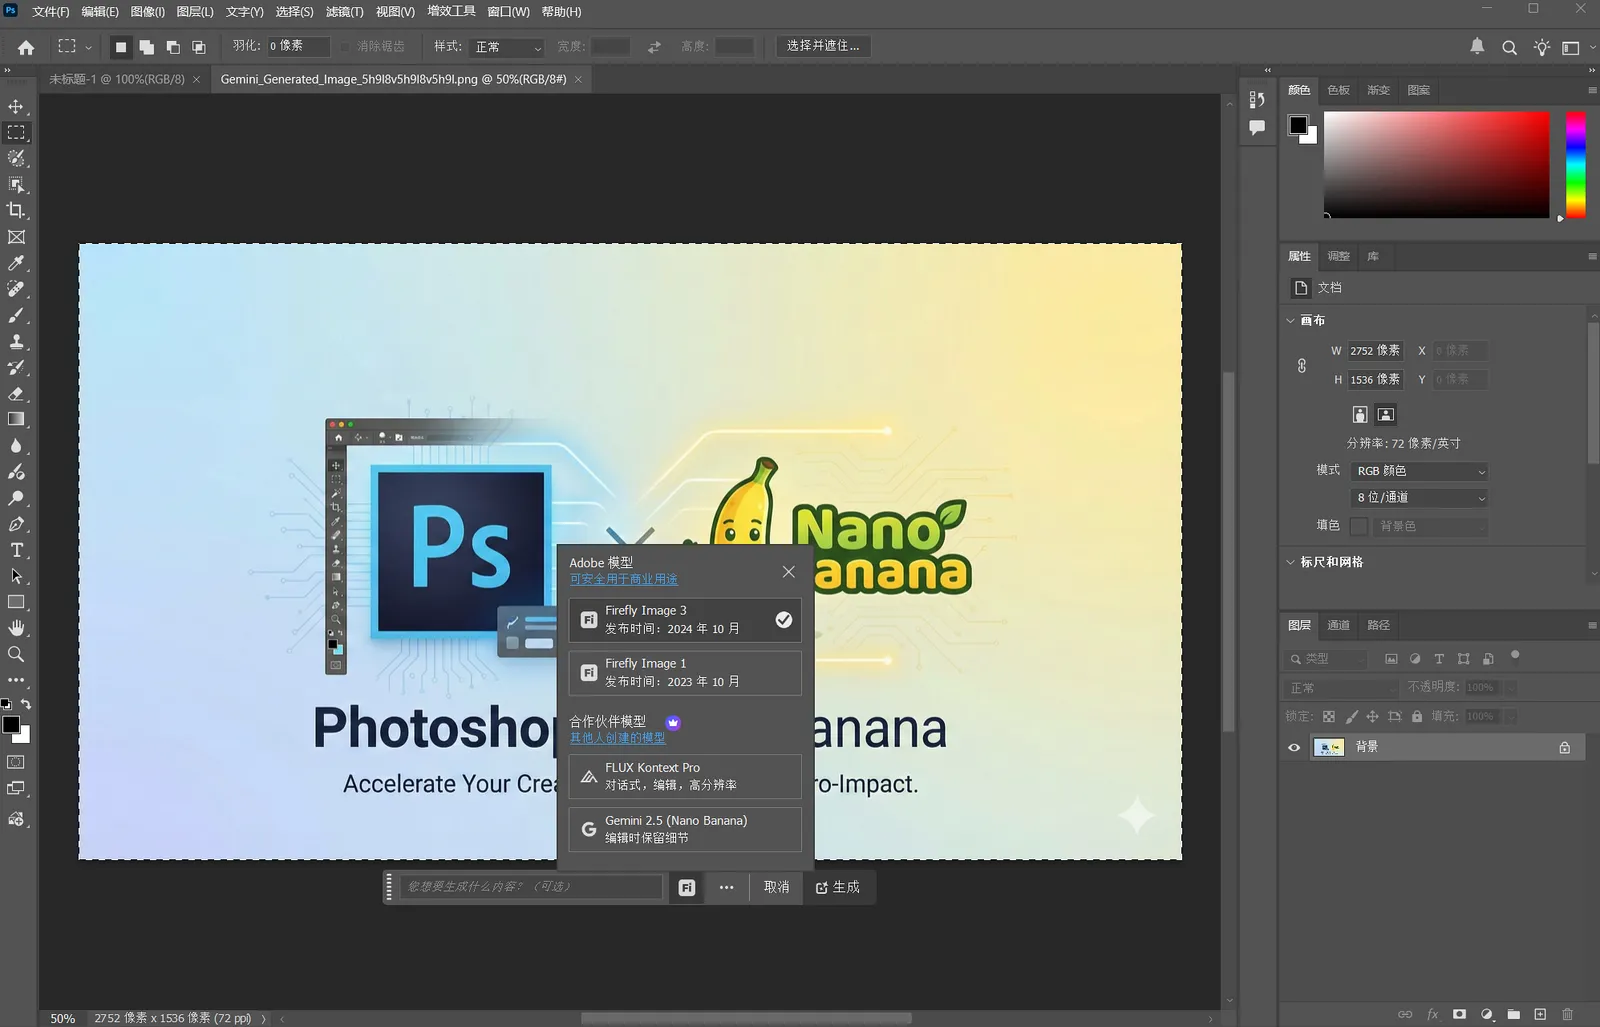Hide the 背景 layer visibility
The height and width of the screenshot is (1027, 1600).
tap(1293, 747)
